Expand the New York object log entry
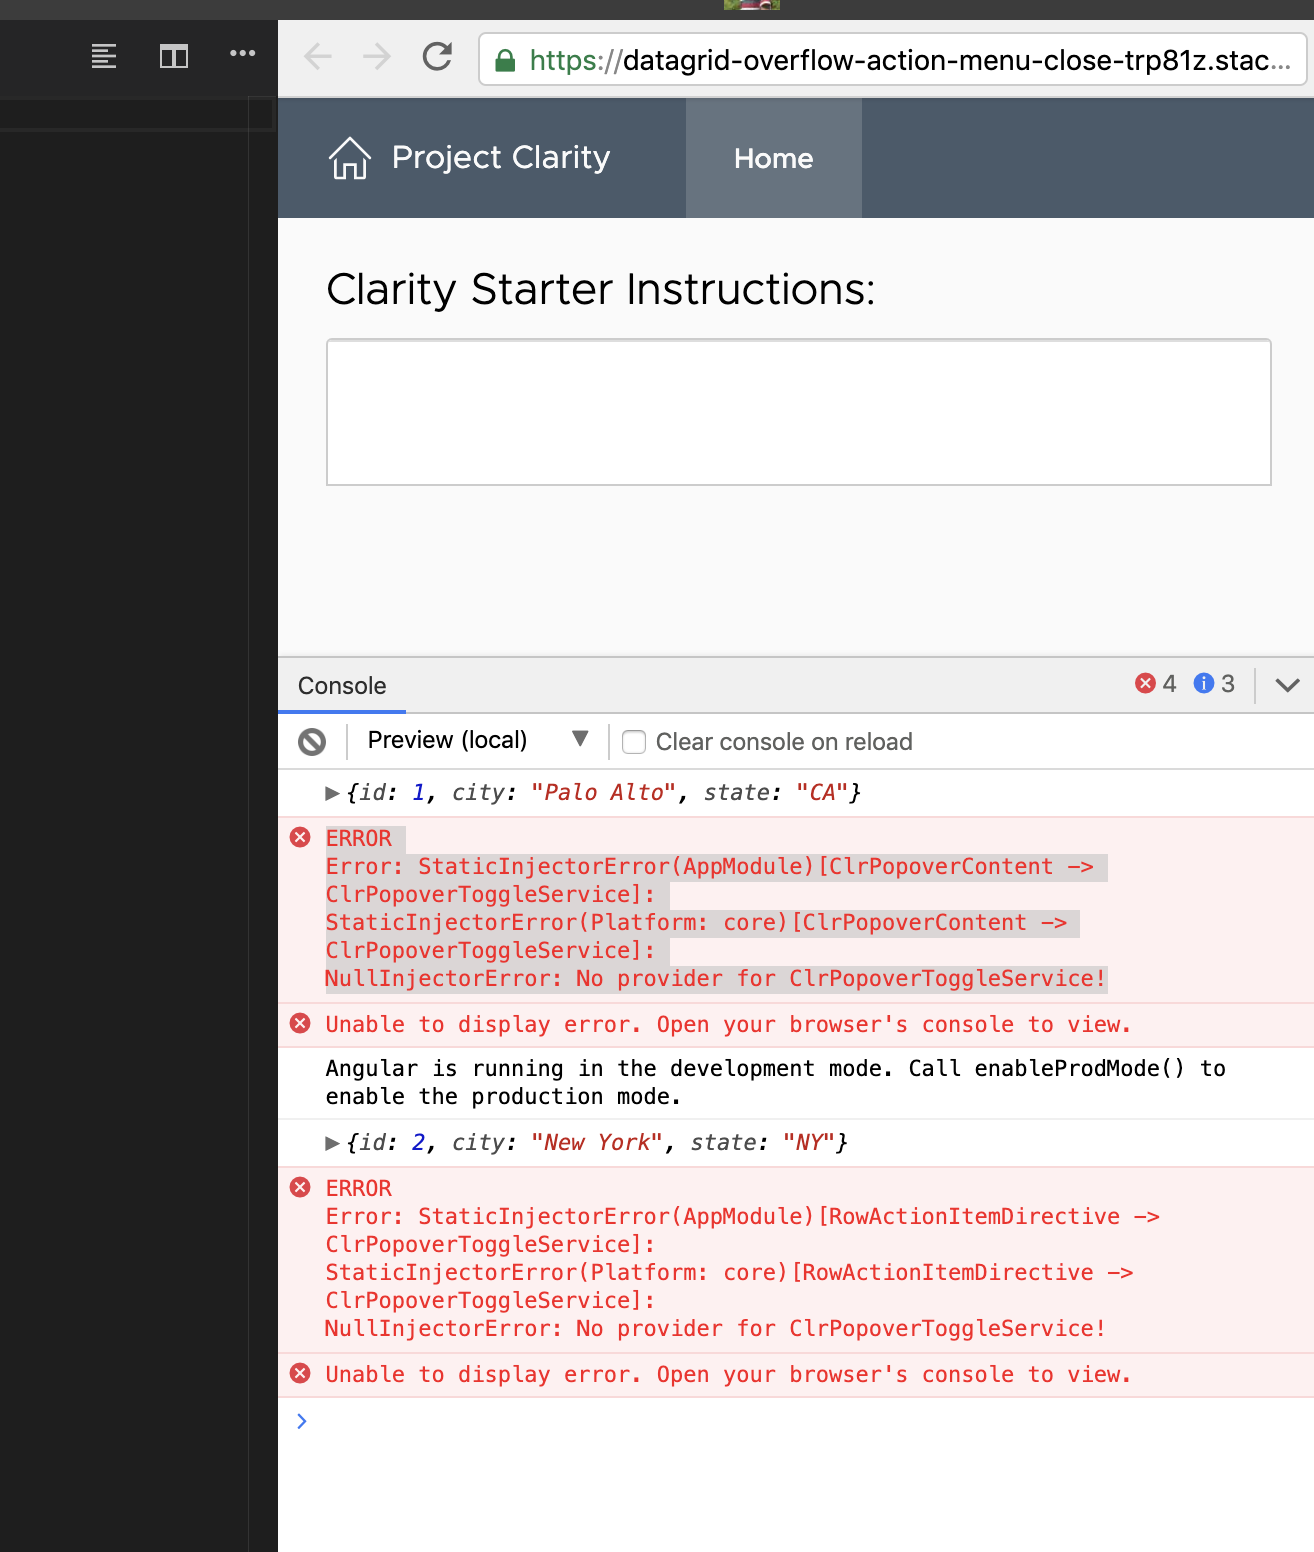The width and height of the screenshot is (1314, 1552). pos(332,1143)
